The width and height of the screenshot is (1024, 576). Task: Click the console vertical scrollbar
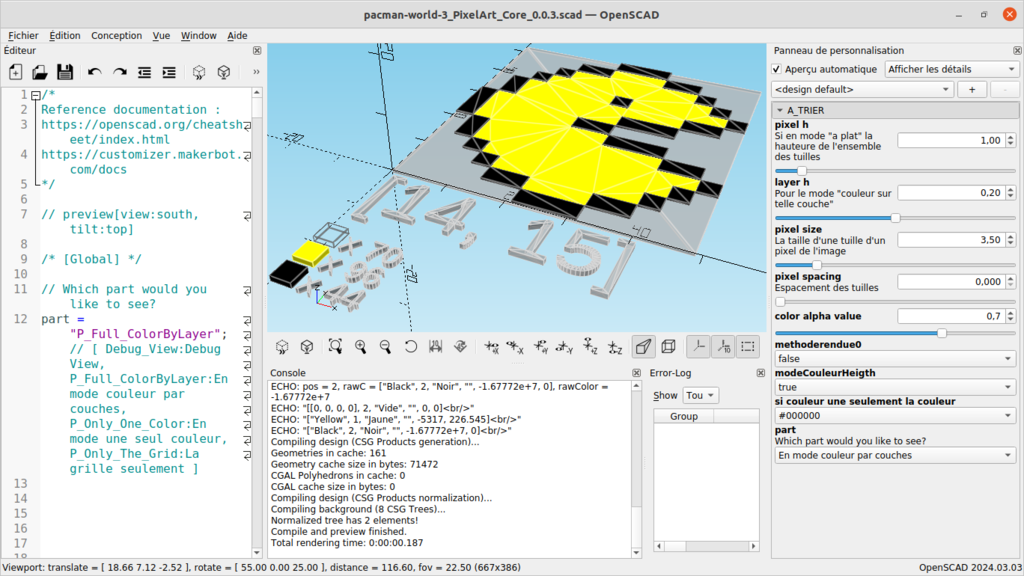[637, 469]
